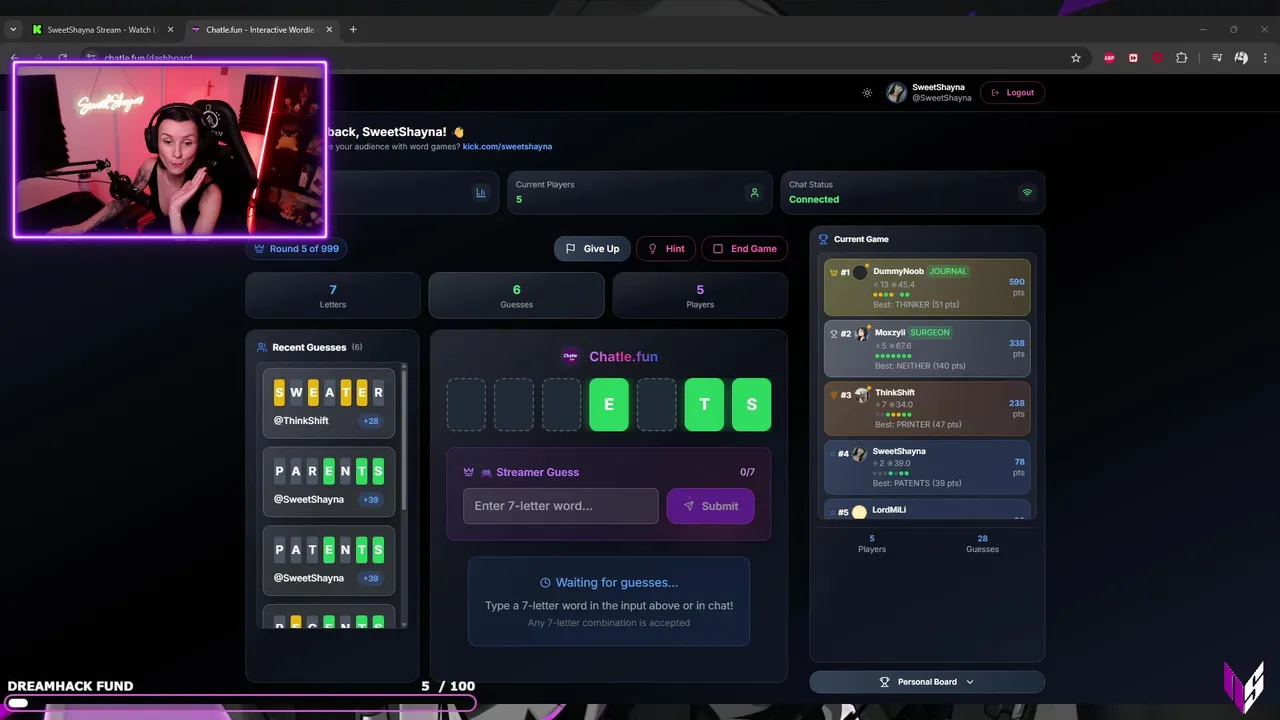
Task: Click the streamer webcam overlay
Action: pyautogui.click(x=170, y=150)
